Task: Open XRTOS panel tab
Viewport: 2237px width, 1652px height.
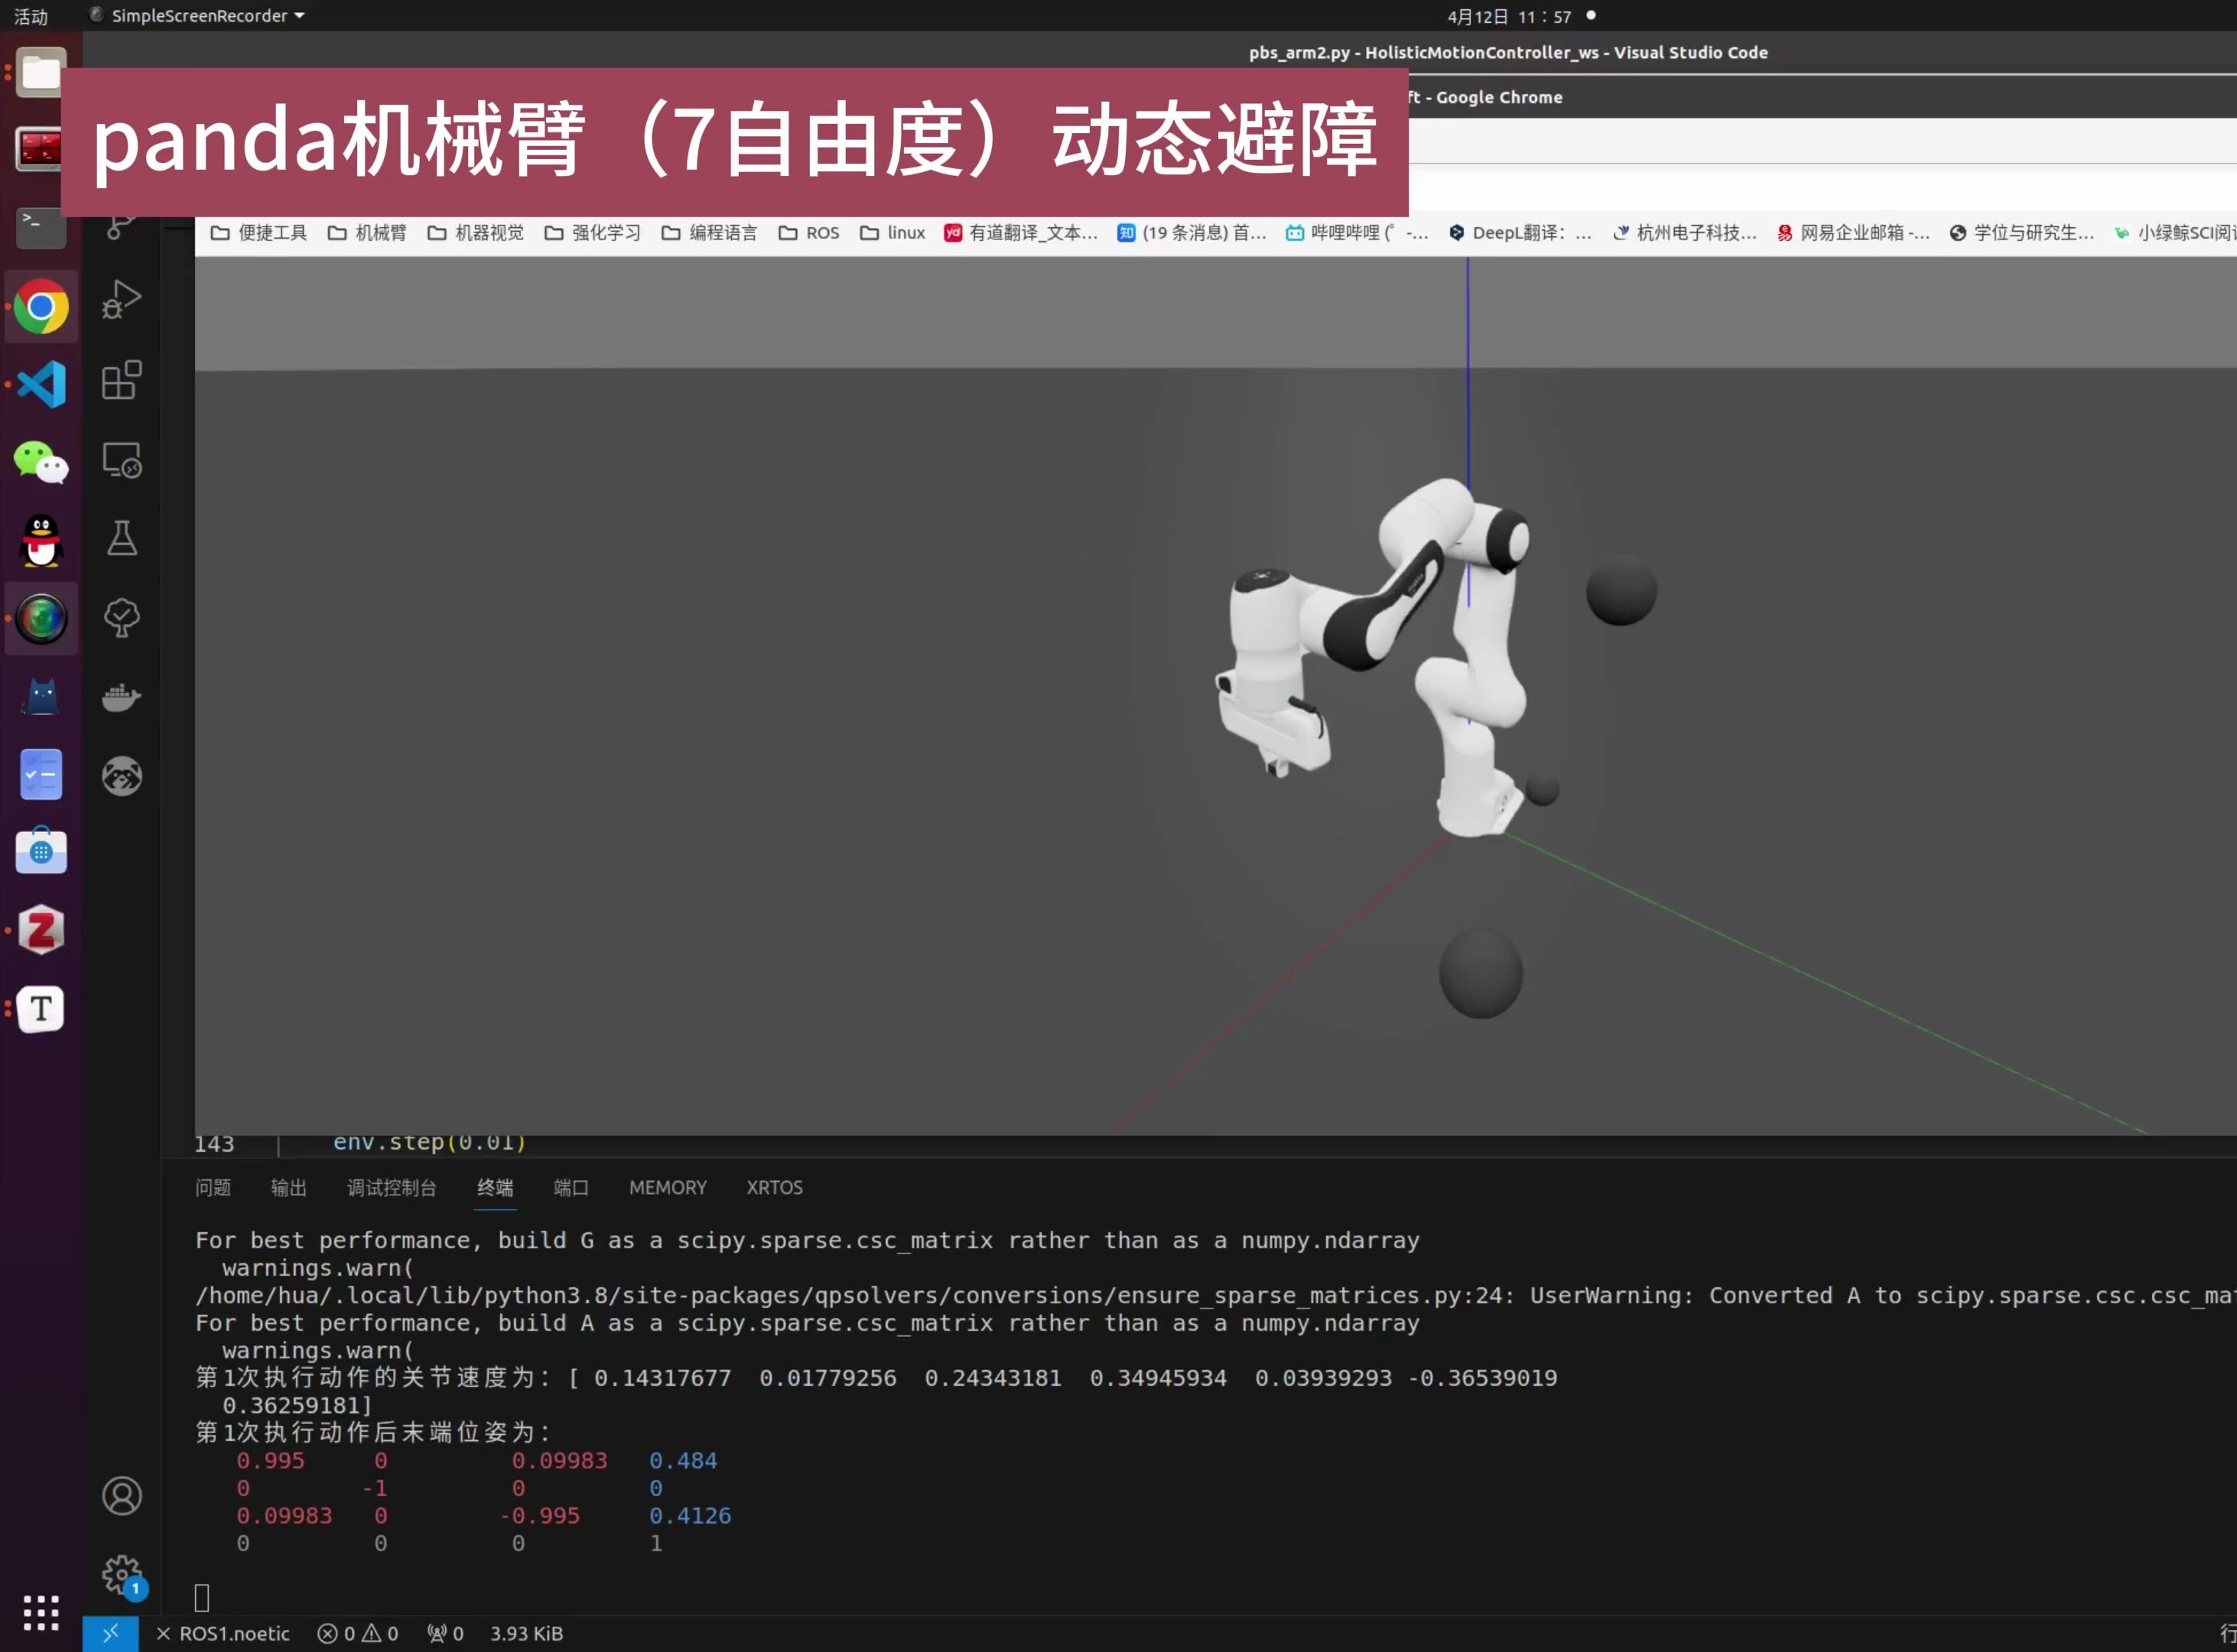Action: click(x=774, y=1188)
